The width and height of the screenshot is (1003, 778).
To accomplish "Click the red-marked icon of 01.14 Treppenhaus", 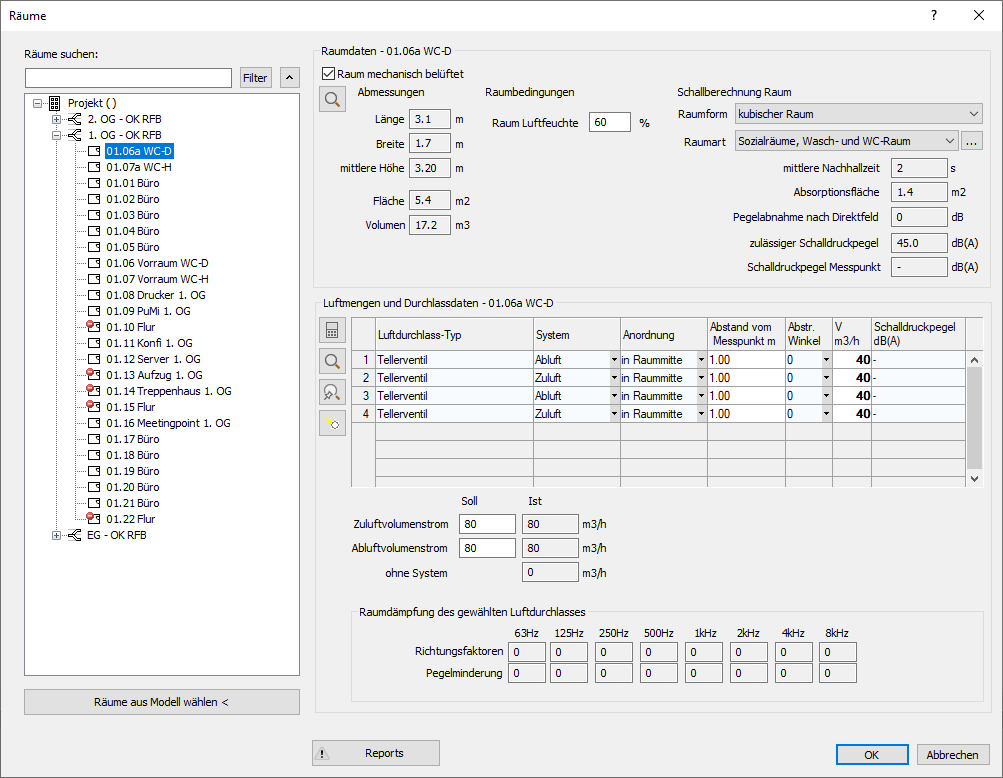I will point(93,391).
